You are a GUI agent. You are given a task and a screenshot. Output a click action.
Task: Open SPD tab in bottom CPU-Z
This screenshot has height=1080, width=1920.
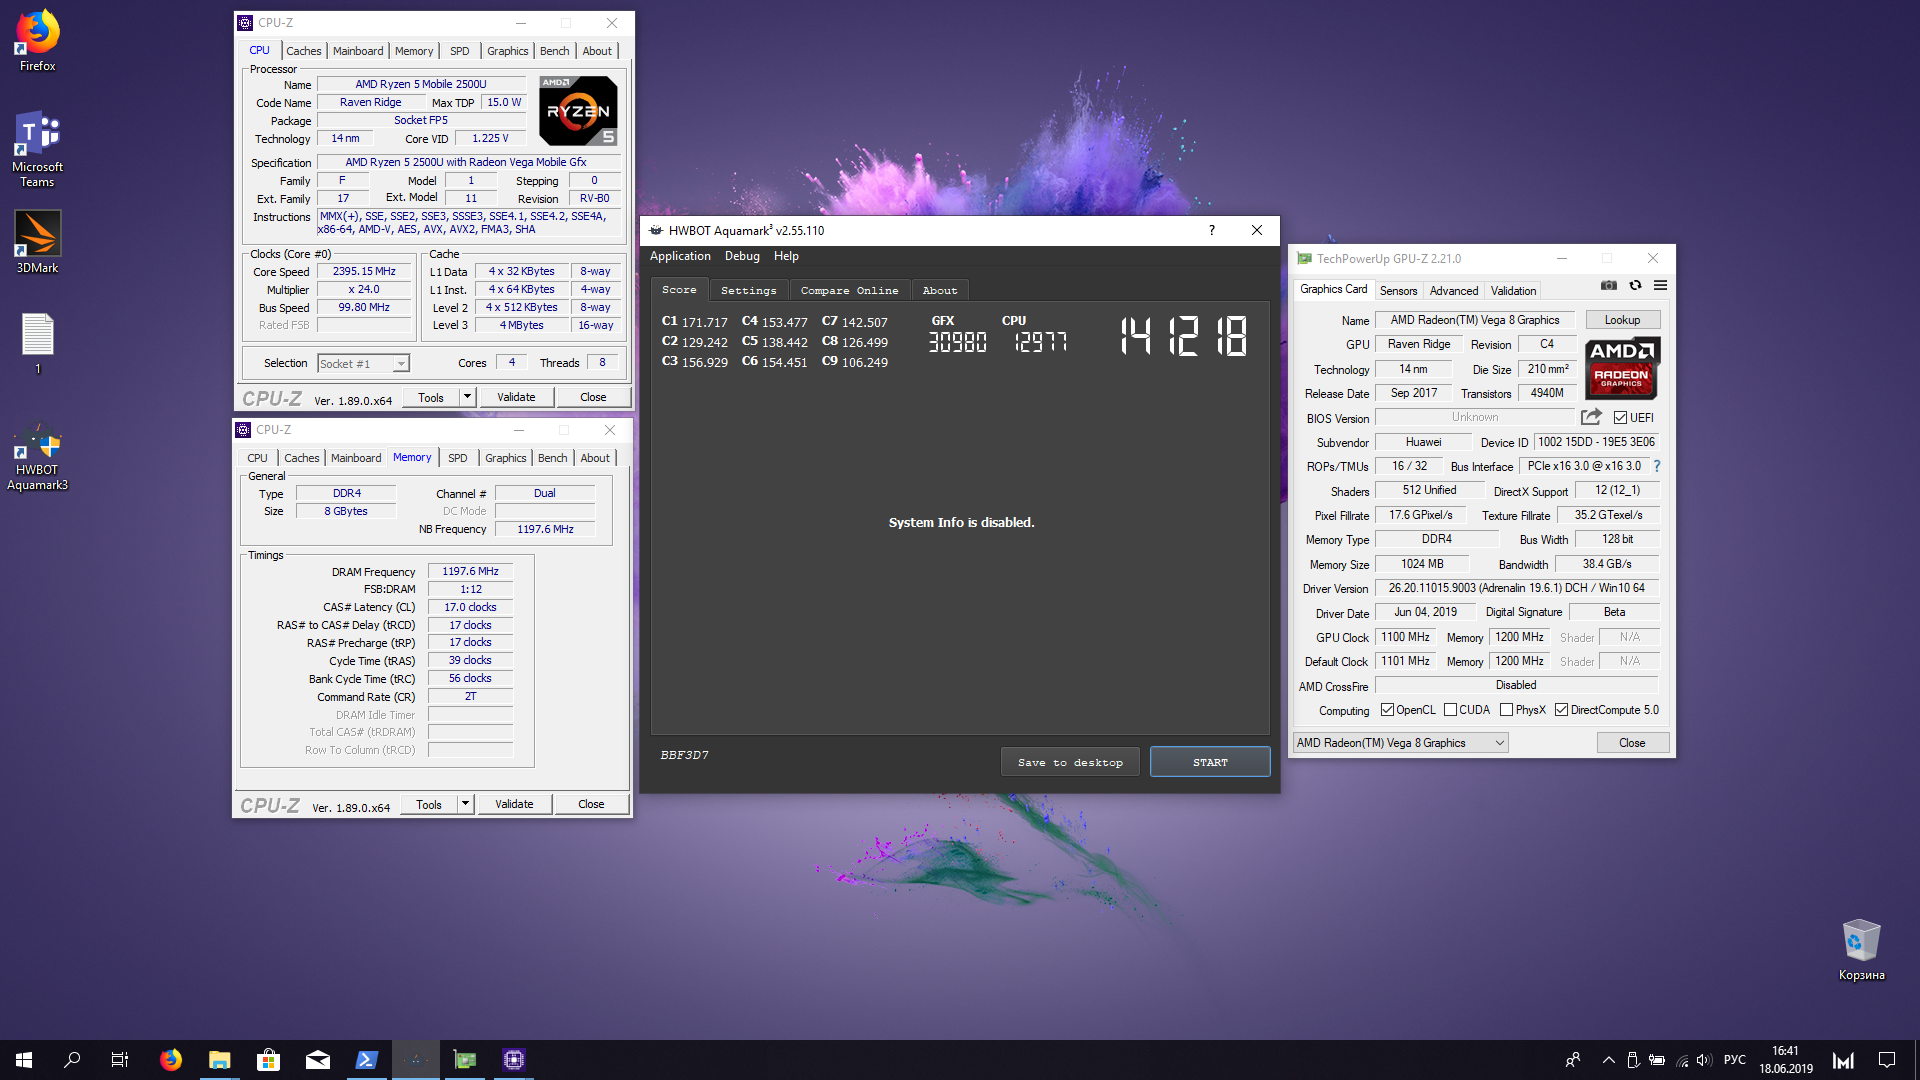point(457,458)
